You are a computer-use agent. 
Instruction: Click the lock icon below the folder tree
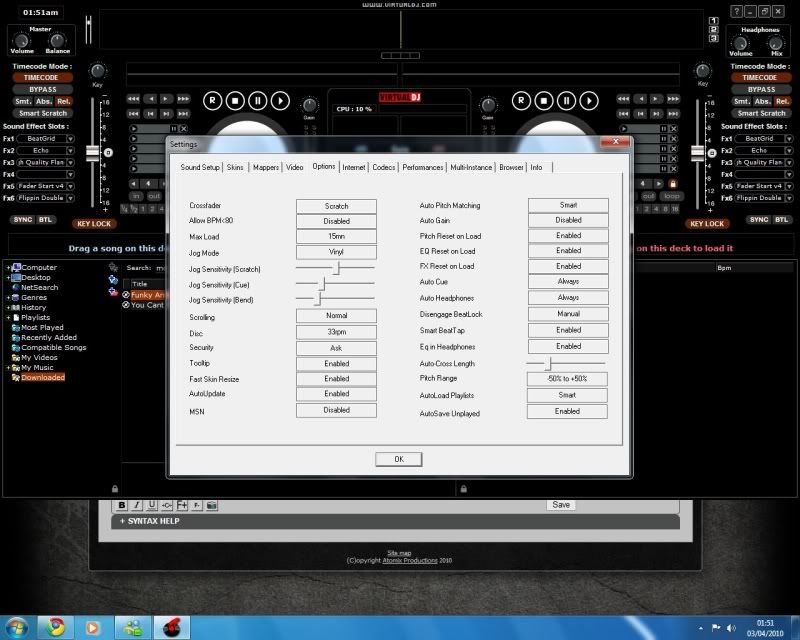point(115,488)
